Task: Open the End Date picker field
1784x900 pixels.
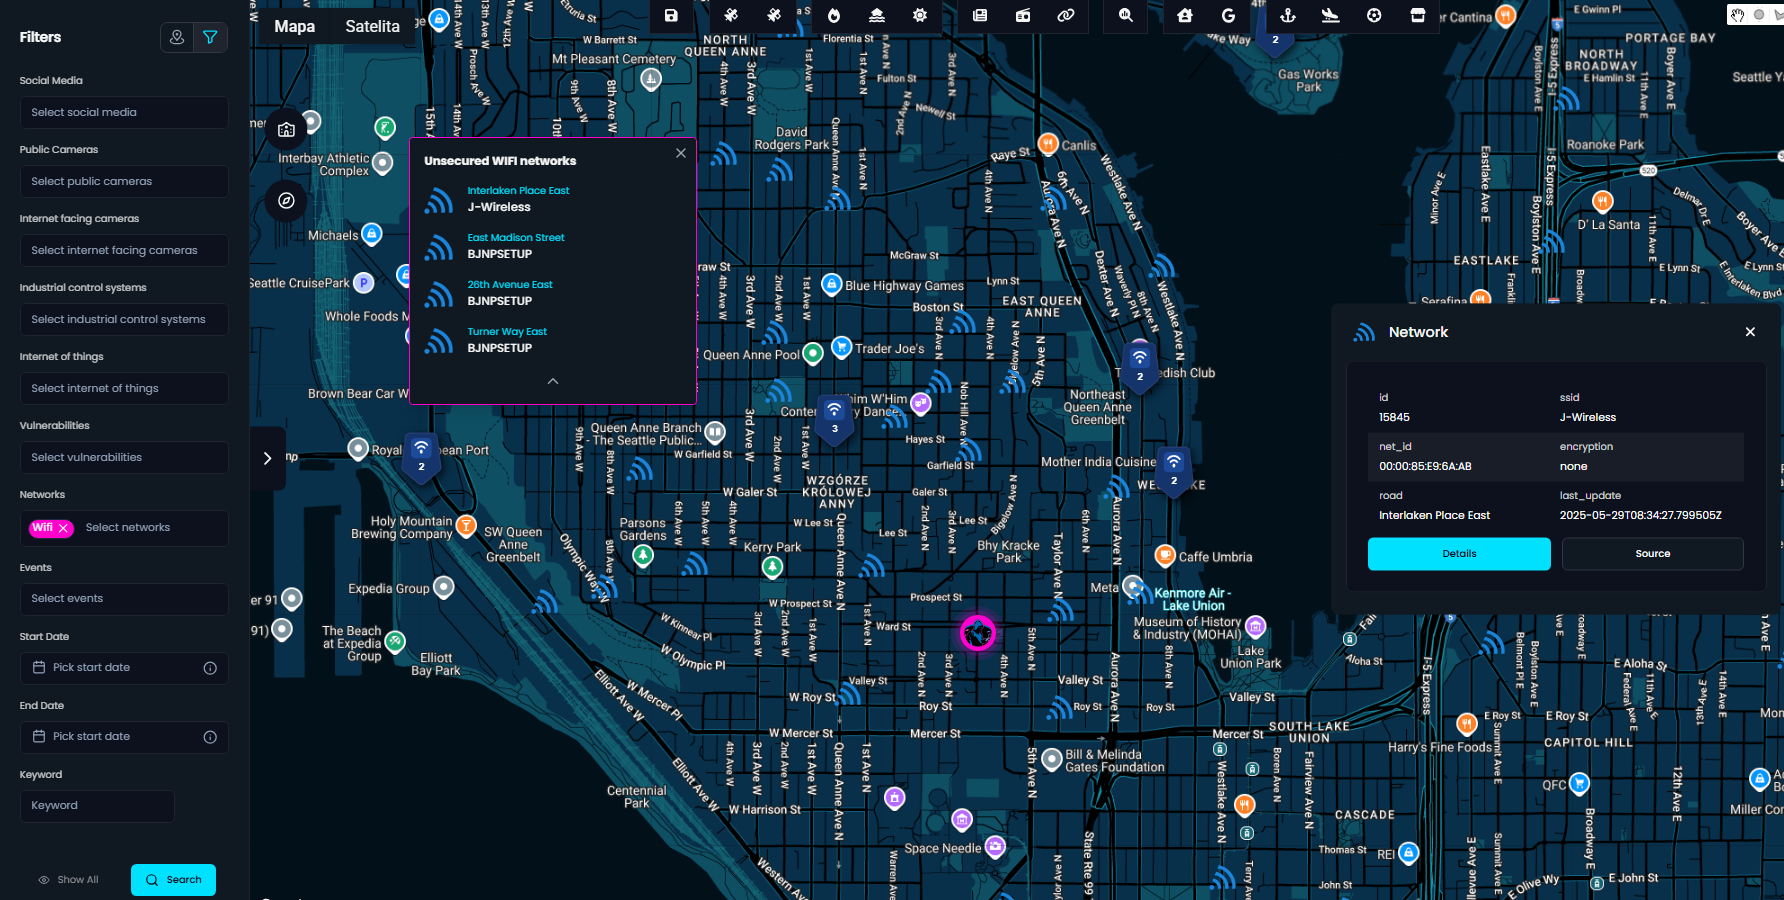Action: click(x=124, y=737)
